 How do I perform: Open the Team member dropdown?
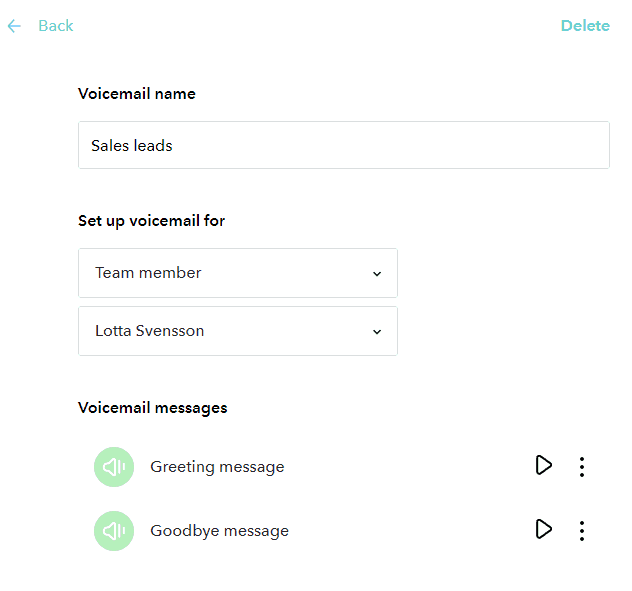click(237, 273)
